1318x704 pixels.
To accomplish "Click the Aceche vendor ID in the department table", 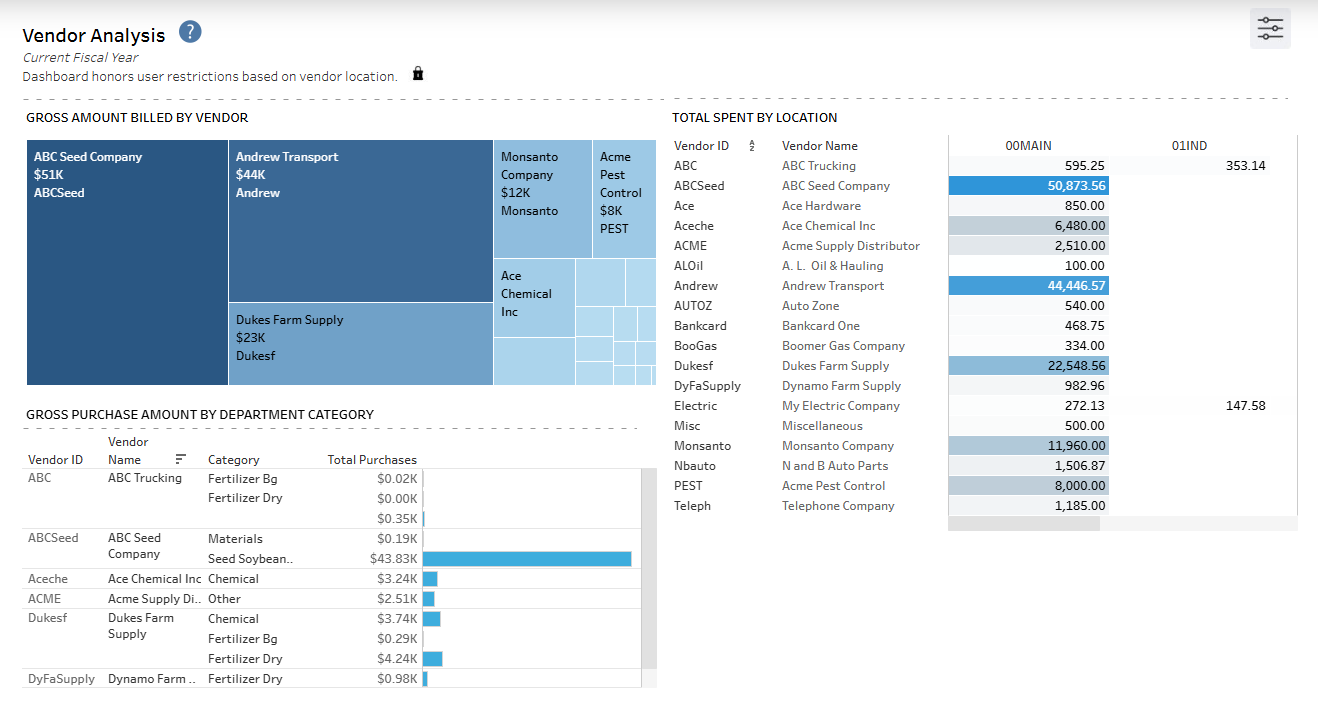I will pyautogui.click(x=48, y=579).
